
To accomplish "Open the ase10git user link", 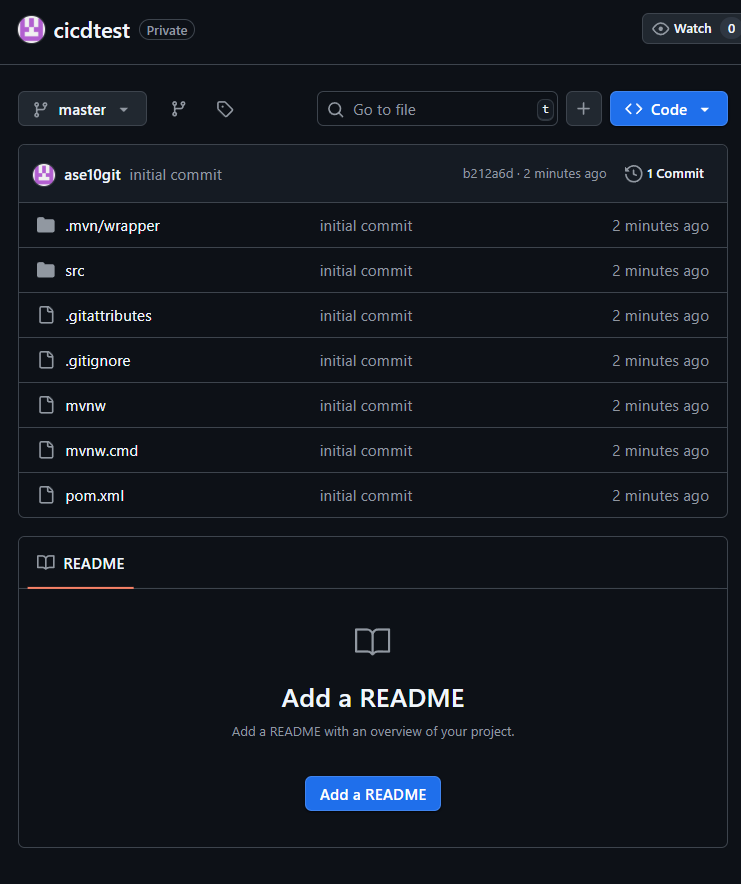I will pyautogui.click(x=92, y=175).
